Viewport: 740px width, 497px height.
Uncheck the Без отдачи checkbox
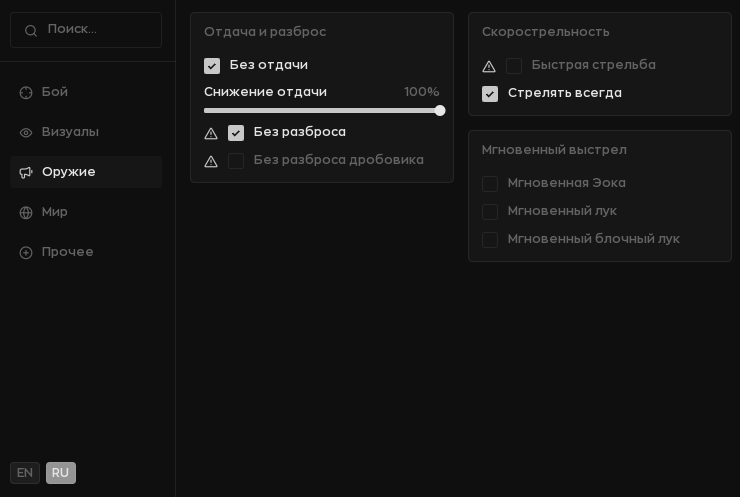pyautogui.click(x=212, y=66)
